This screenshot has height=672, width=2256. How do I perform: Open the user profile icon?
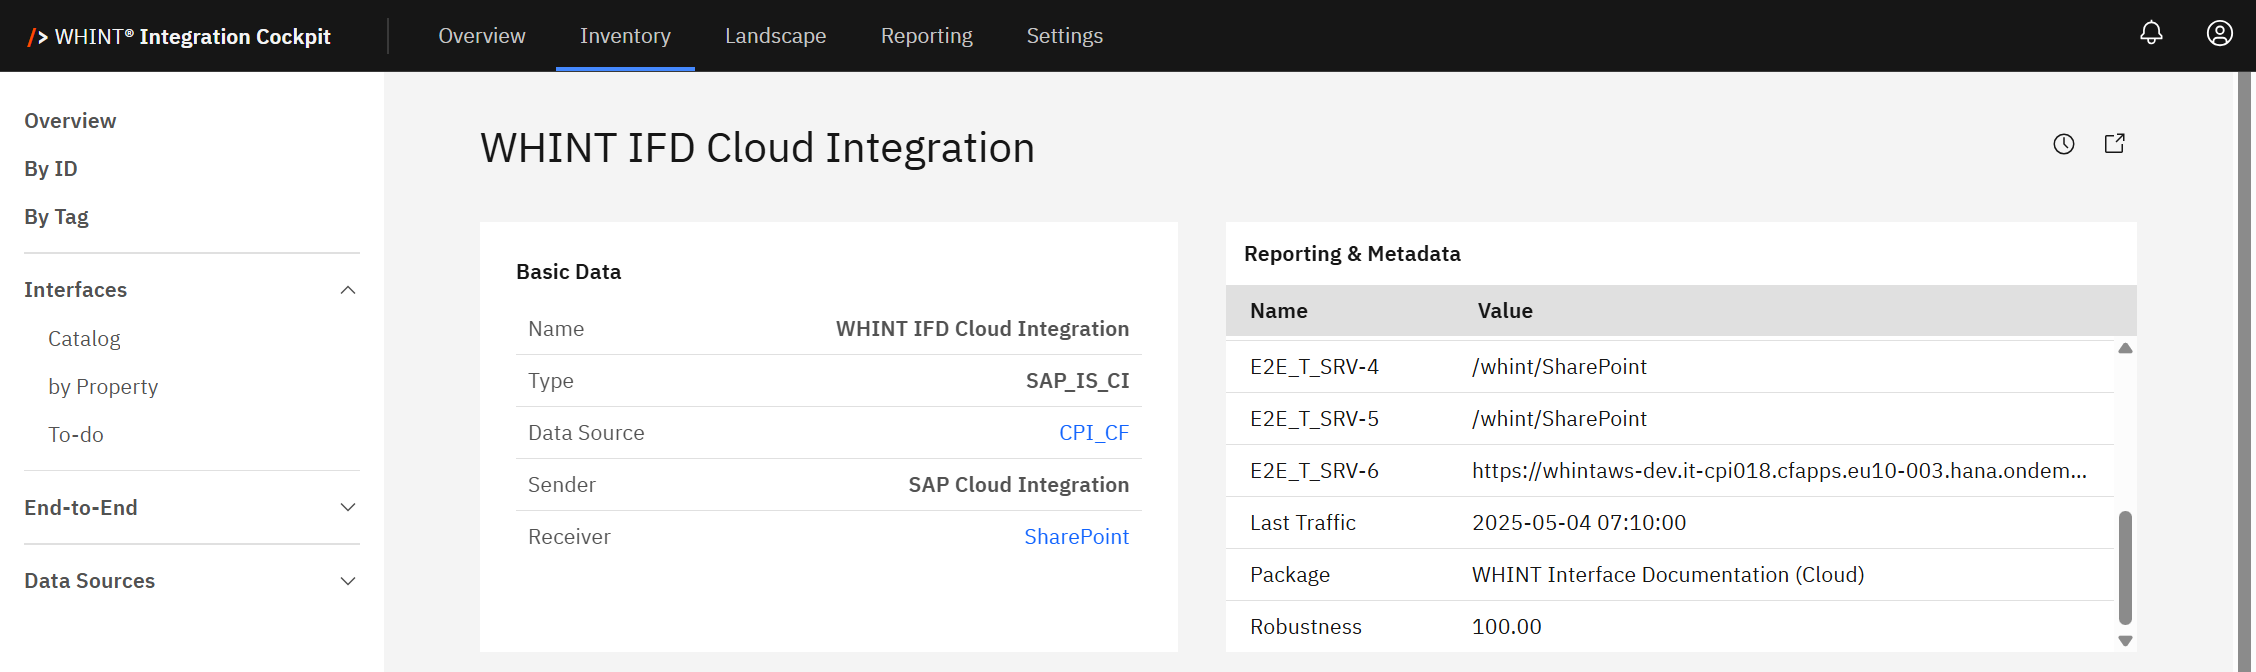click(x=2219, y=34)
